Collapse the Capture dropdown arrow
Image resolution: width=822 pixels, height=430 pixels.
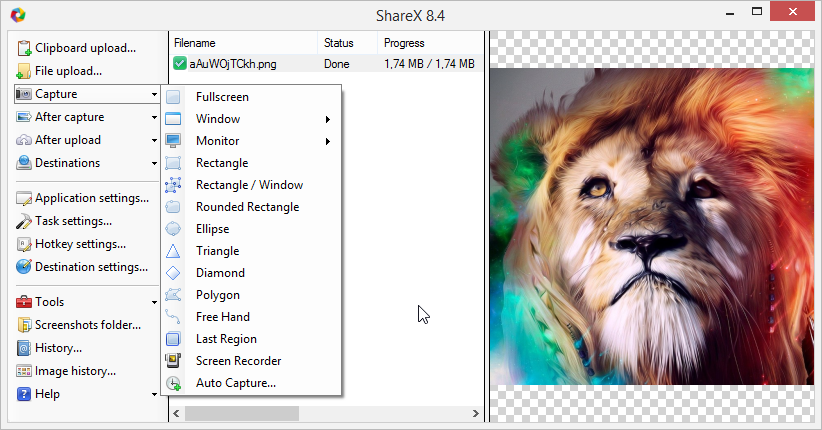pyautogui.click(x=154, y=94)
